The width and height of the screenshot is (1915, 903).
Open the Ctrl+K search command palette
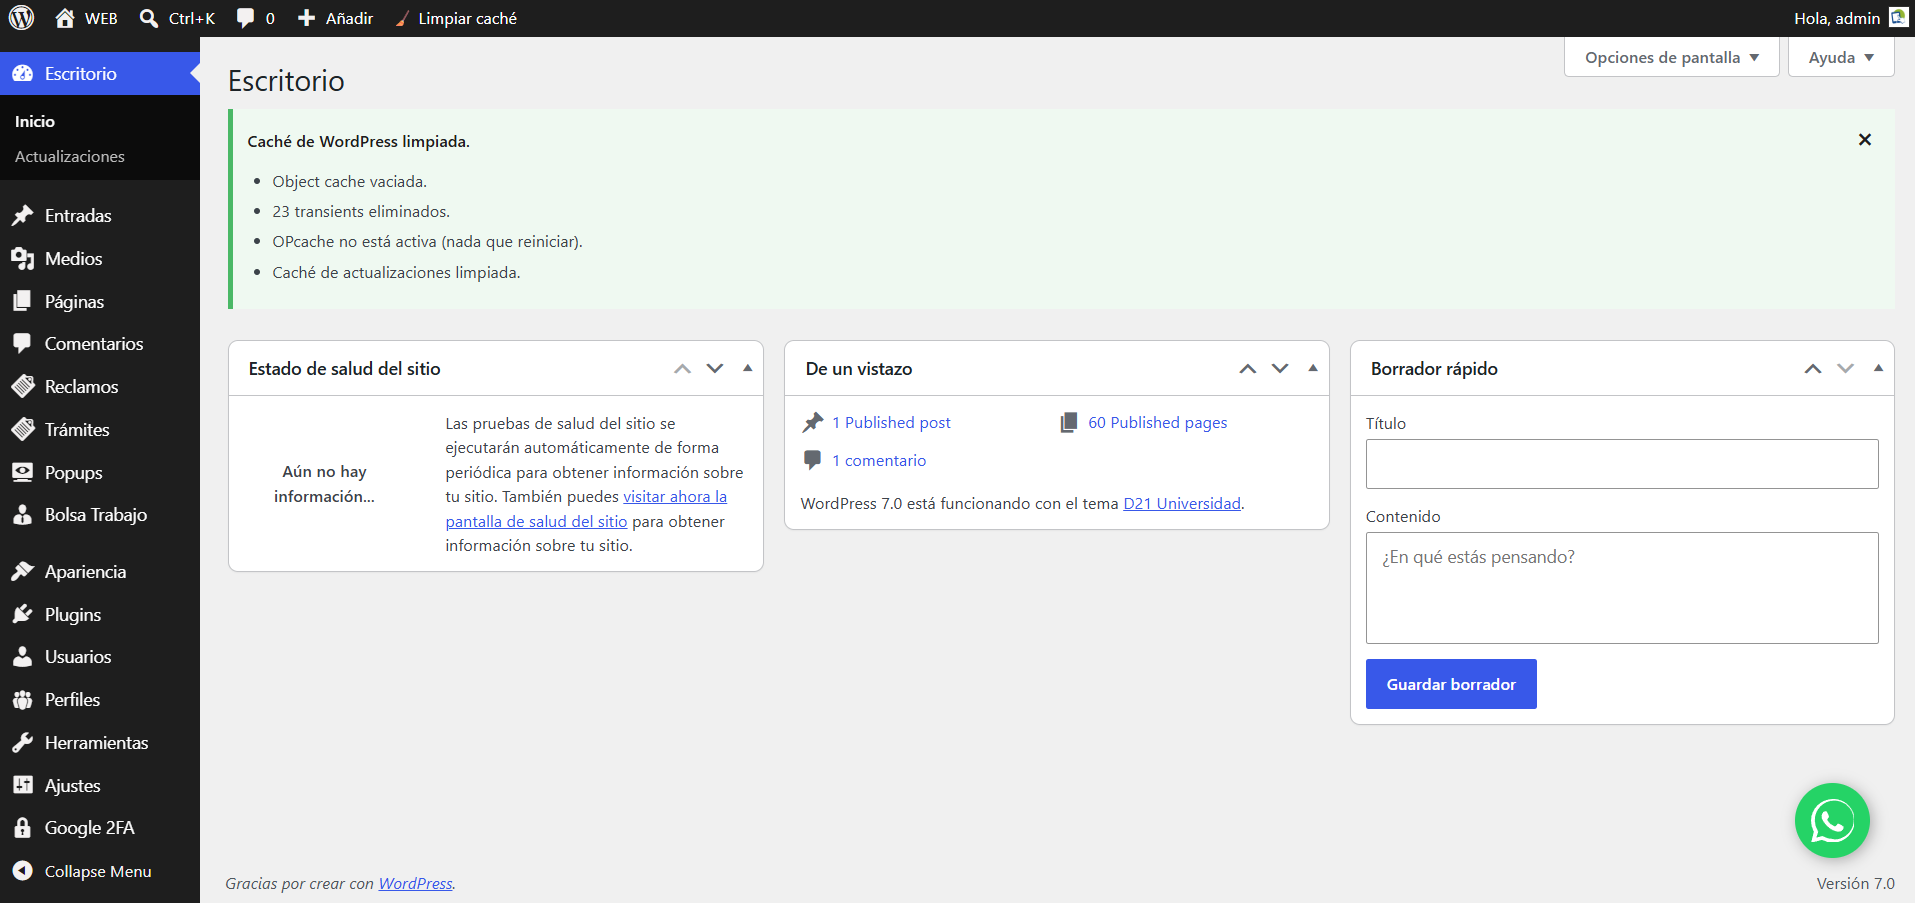point(177,18)
